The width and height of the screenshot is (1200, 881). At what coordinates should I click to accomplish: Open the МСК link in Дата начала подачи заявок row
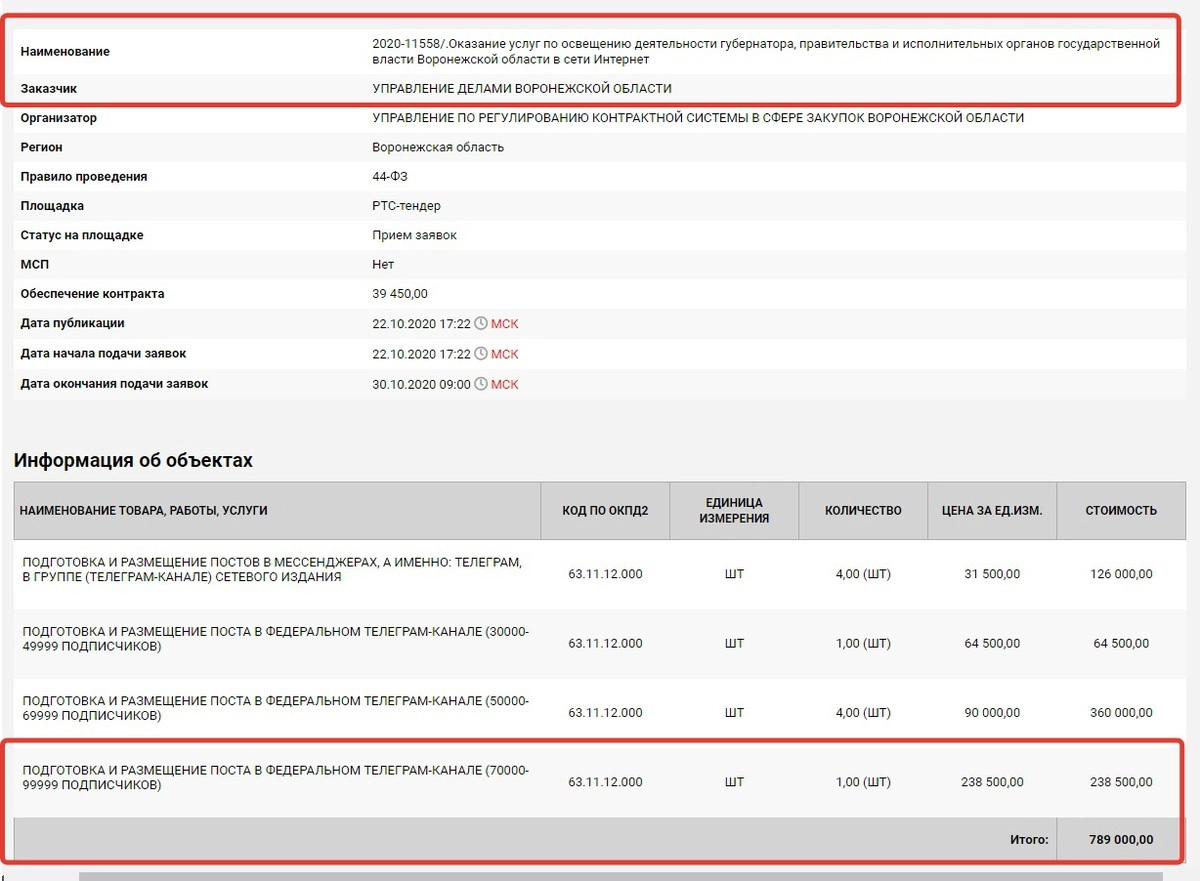coord(505,354)
